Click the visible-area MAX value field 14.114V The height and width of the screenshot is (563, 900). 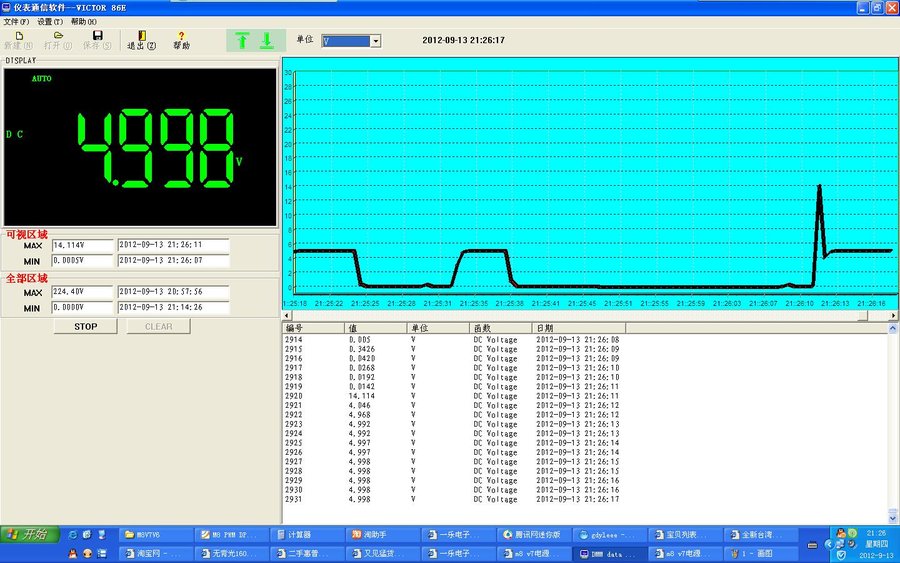[x=83, y=245]
